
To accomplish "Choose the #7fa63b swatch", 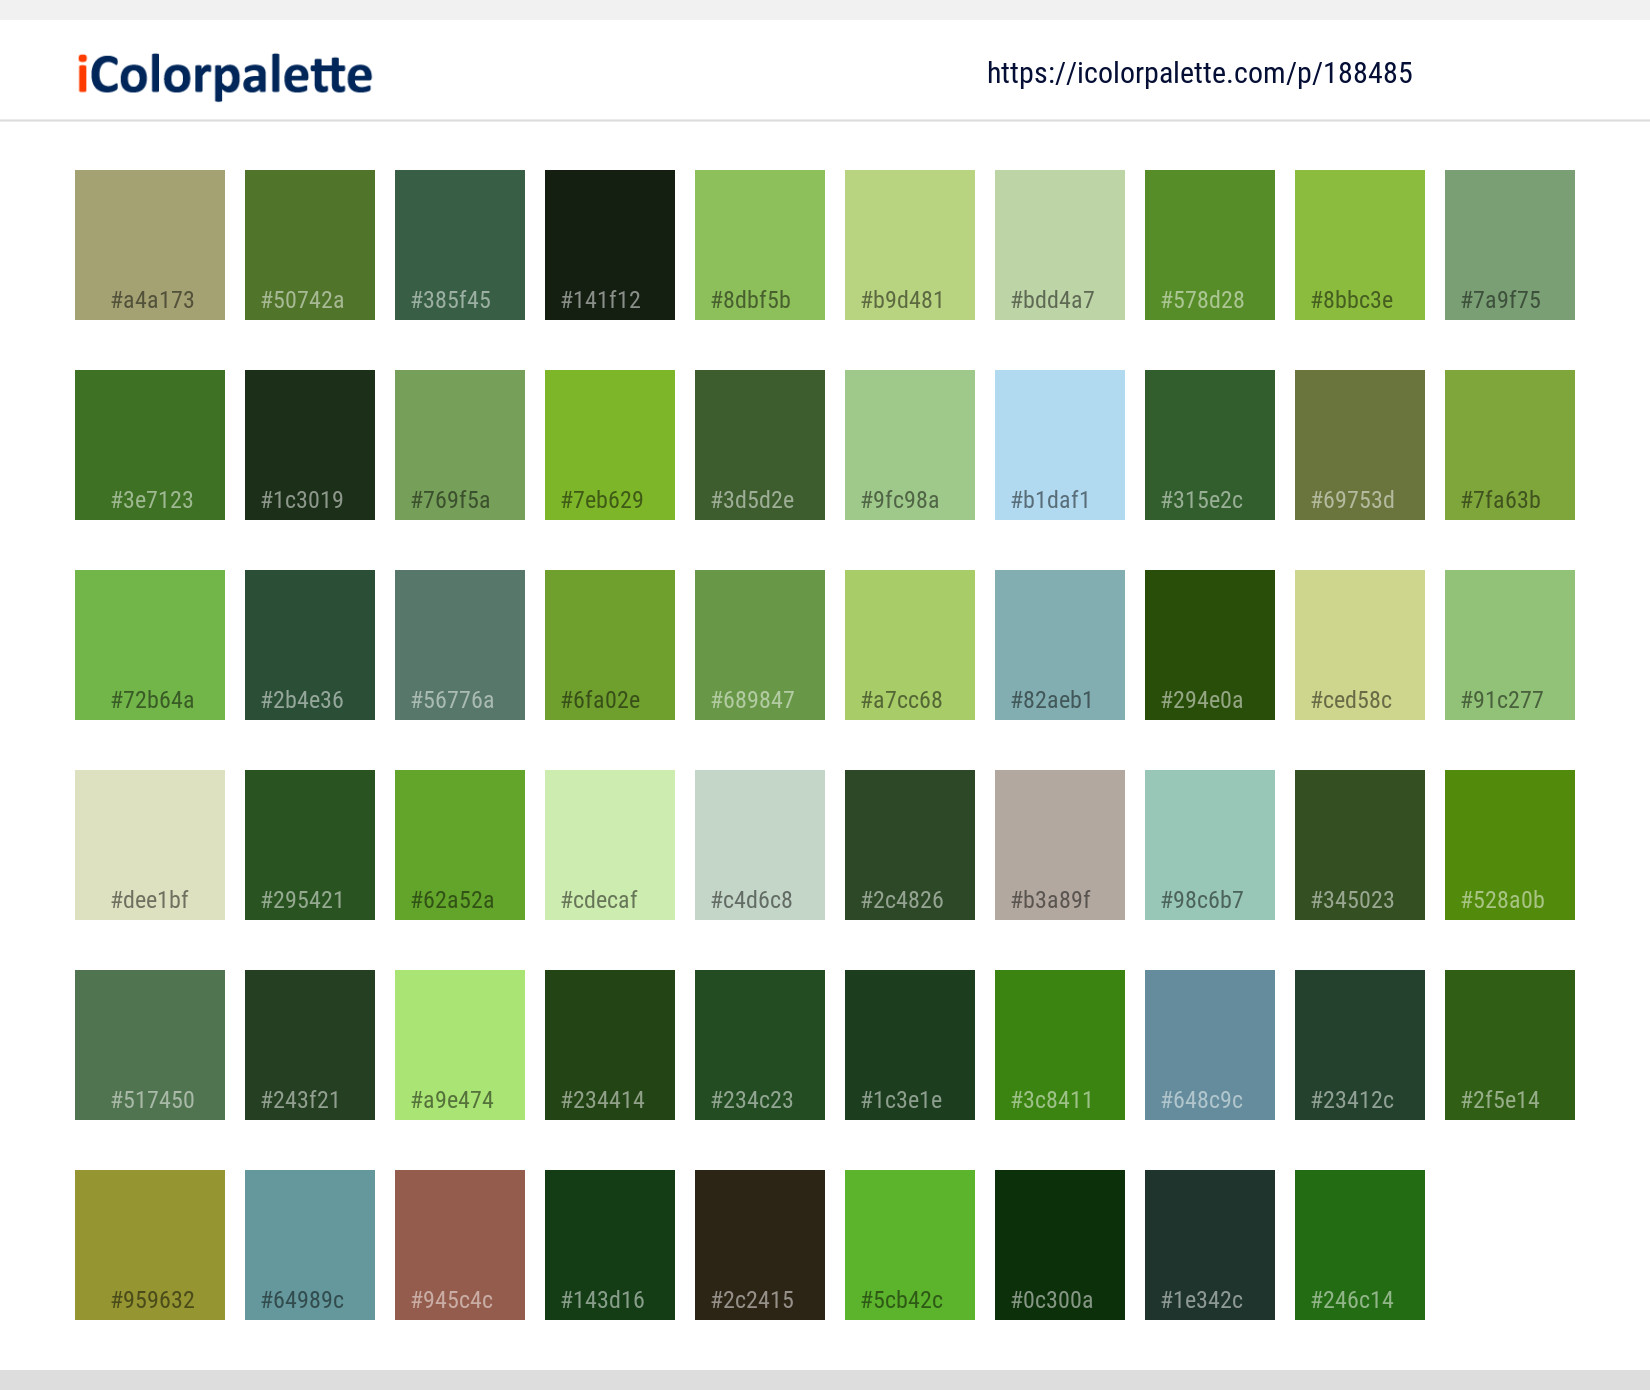I will (x=1510, y=445).
